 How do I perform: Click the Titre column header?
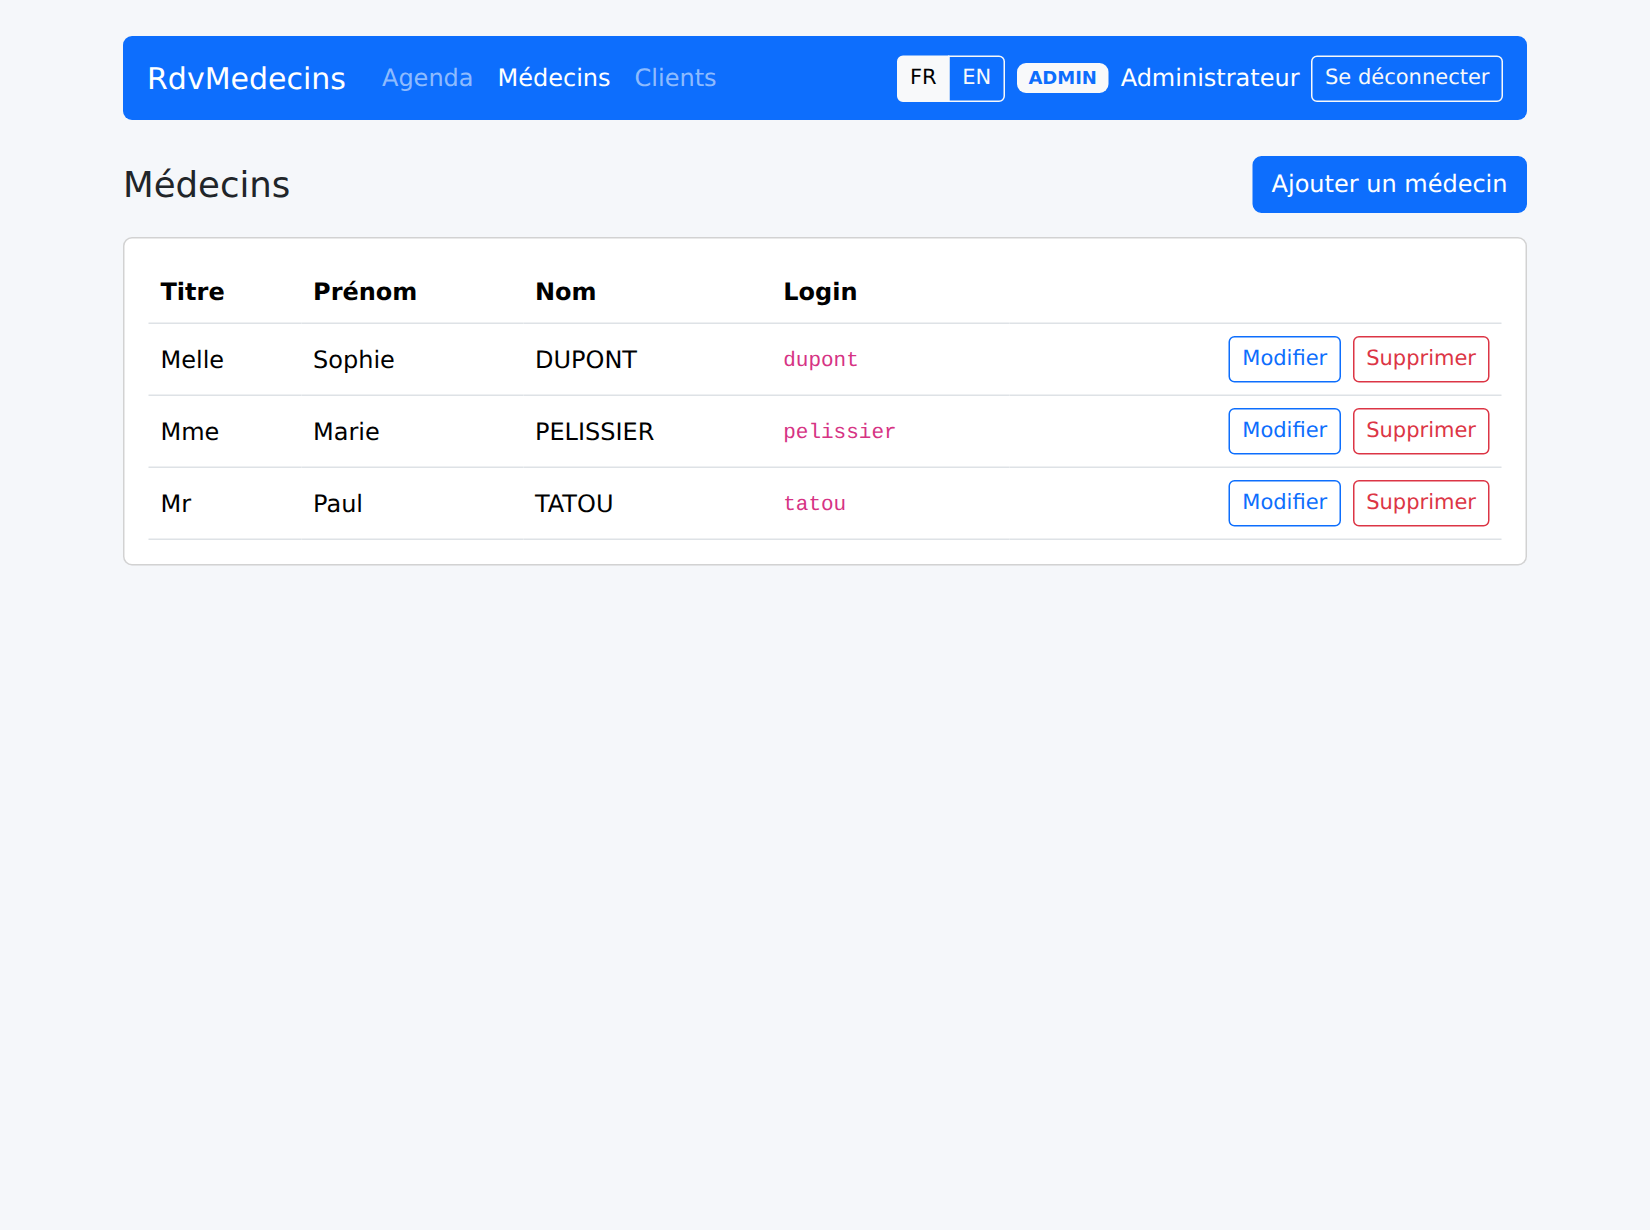point(192,292)
